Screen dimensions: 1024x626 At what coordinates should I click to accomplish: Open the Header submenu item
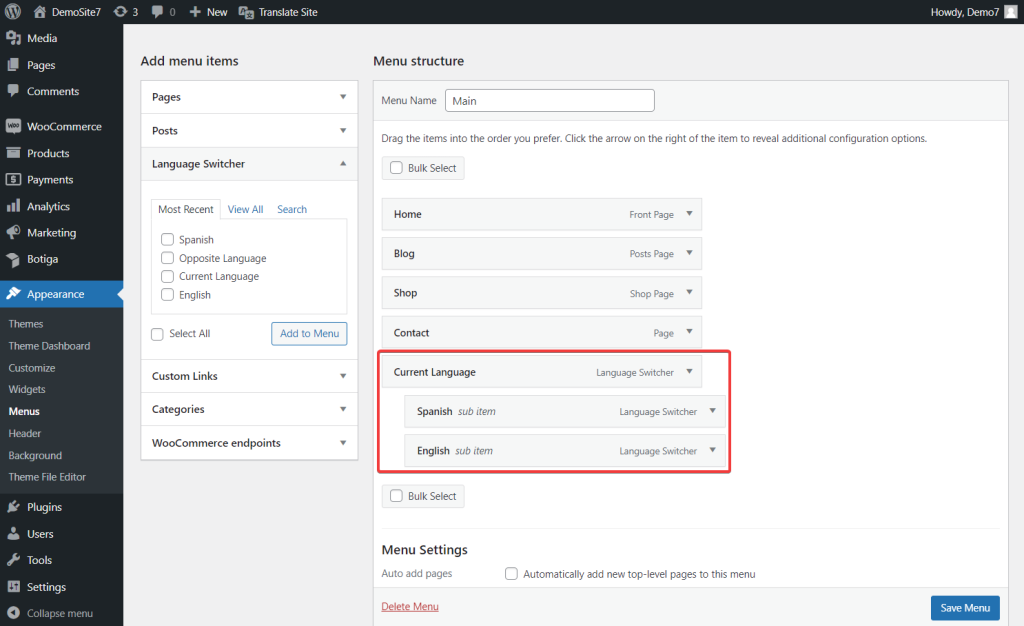click(x=25, y=433)
